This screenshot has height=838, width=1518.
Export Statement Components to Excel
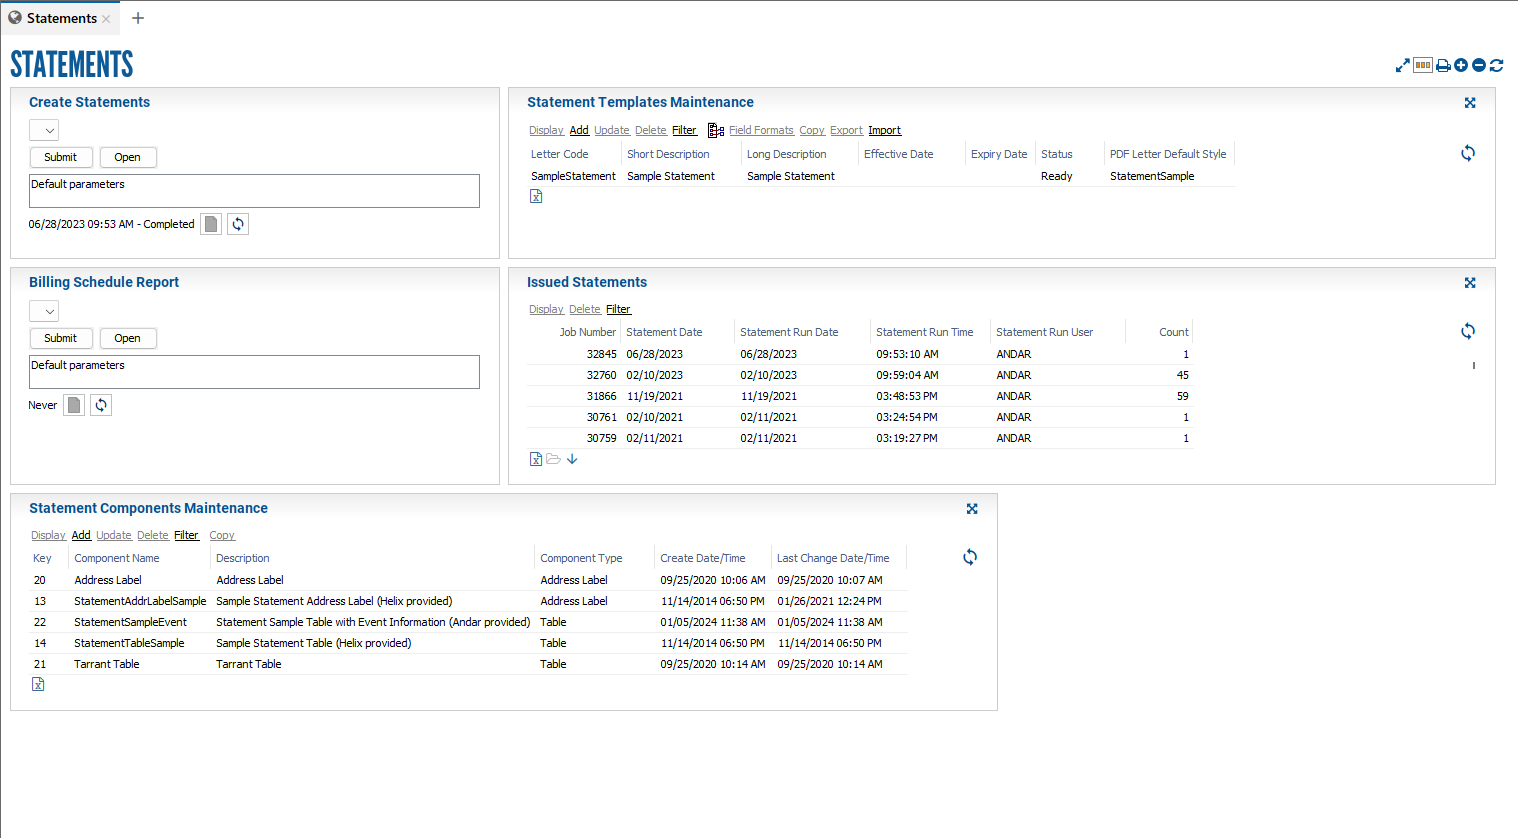(38, 684)
